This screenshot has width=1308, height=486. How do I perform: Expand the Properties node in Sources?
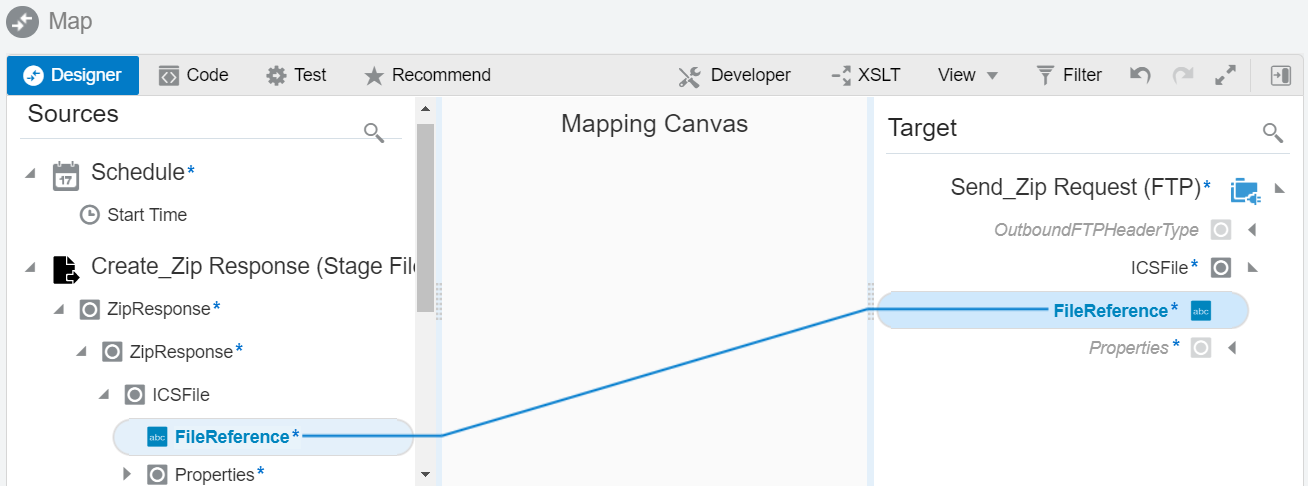127,474
